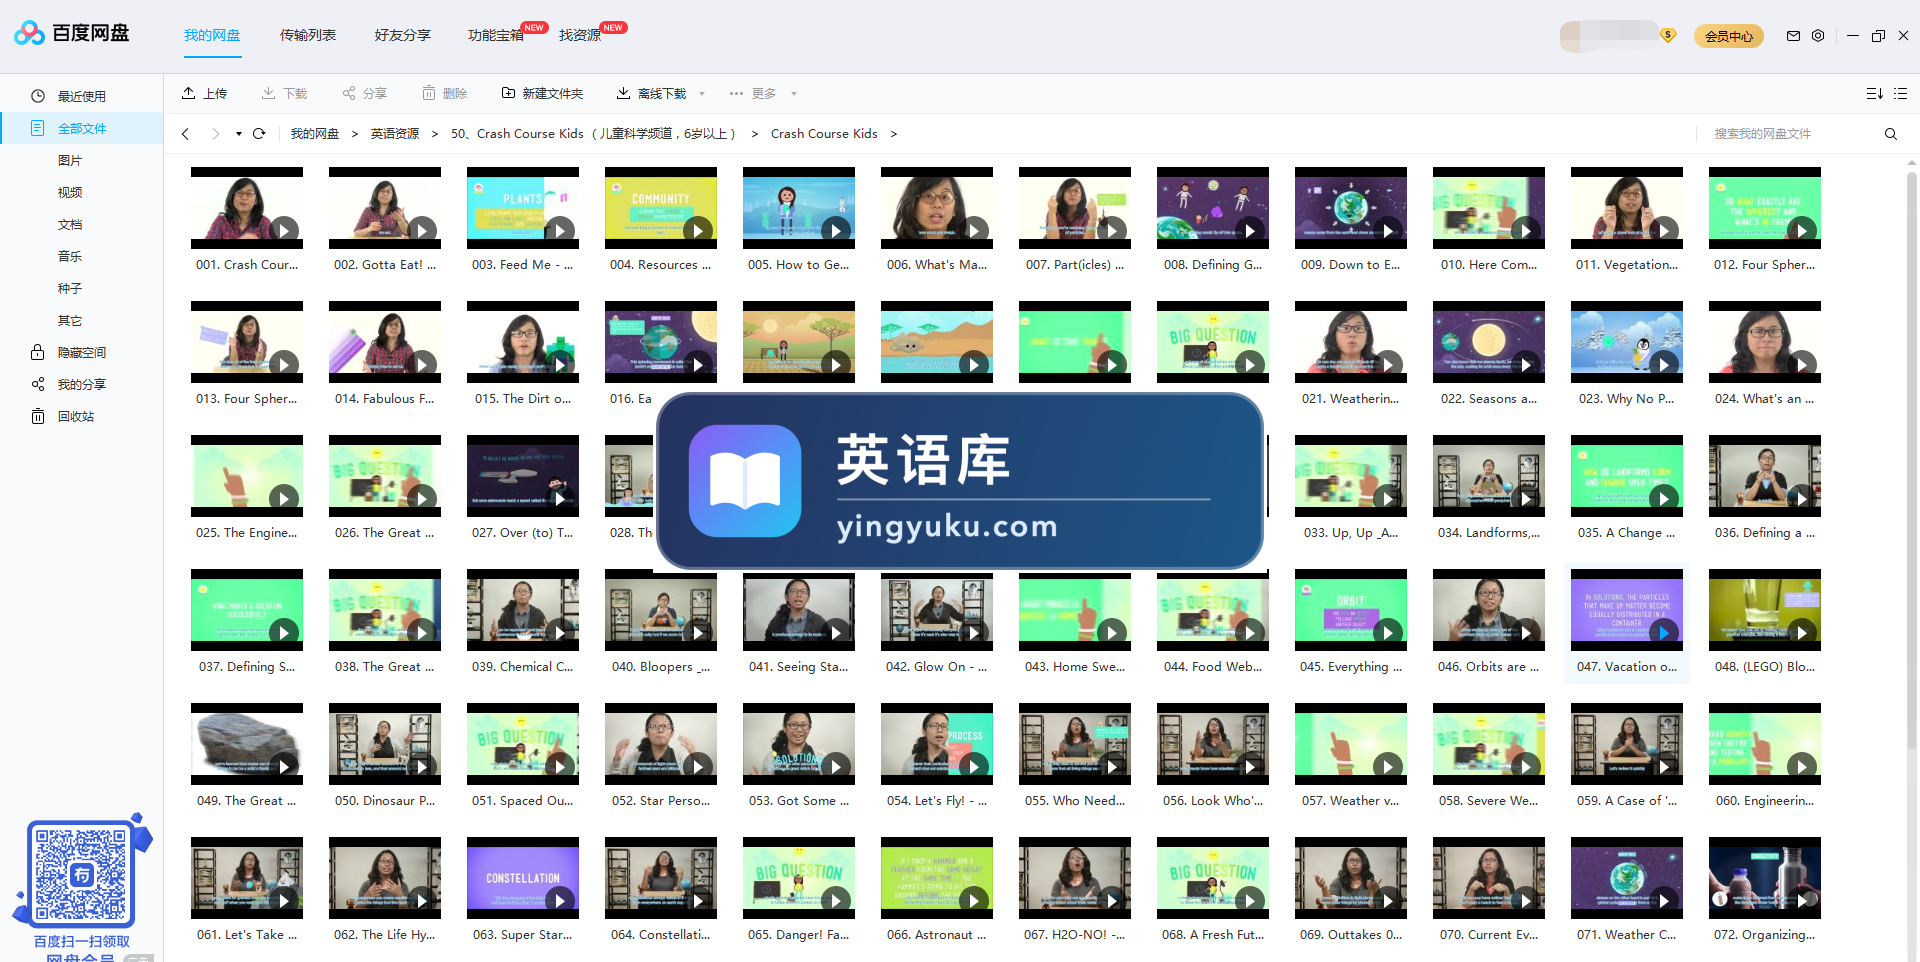This screenshot has height=962, width=1920.
Task: Click the QR code promotion image
Action: coord(82,874)
